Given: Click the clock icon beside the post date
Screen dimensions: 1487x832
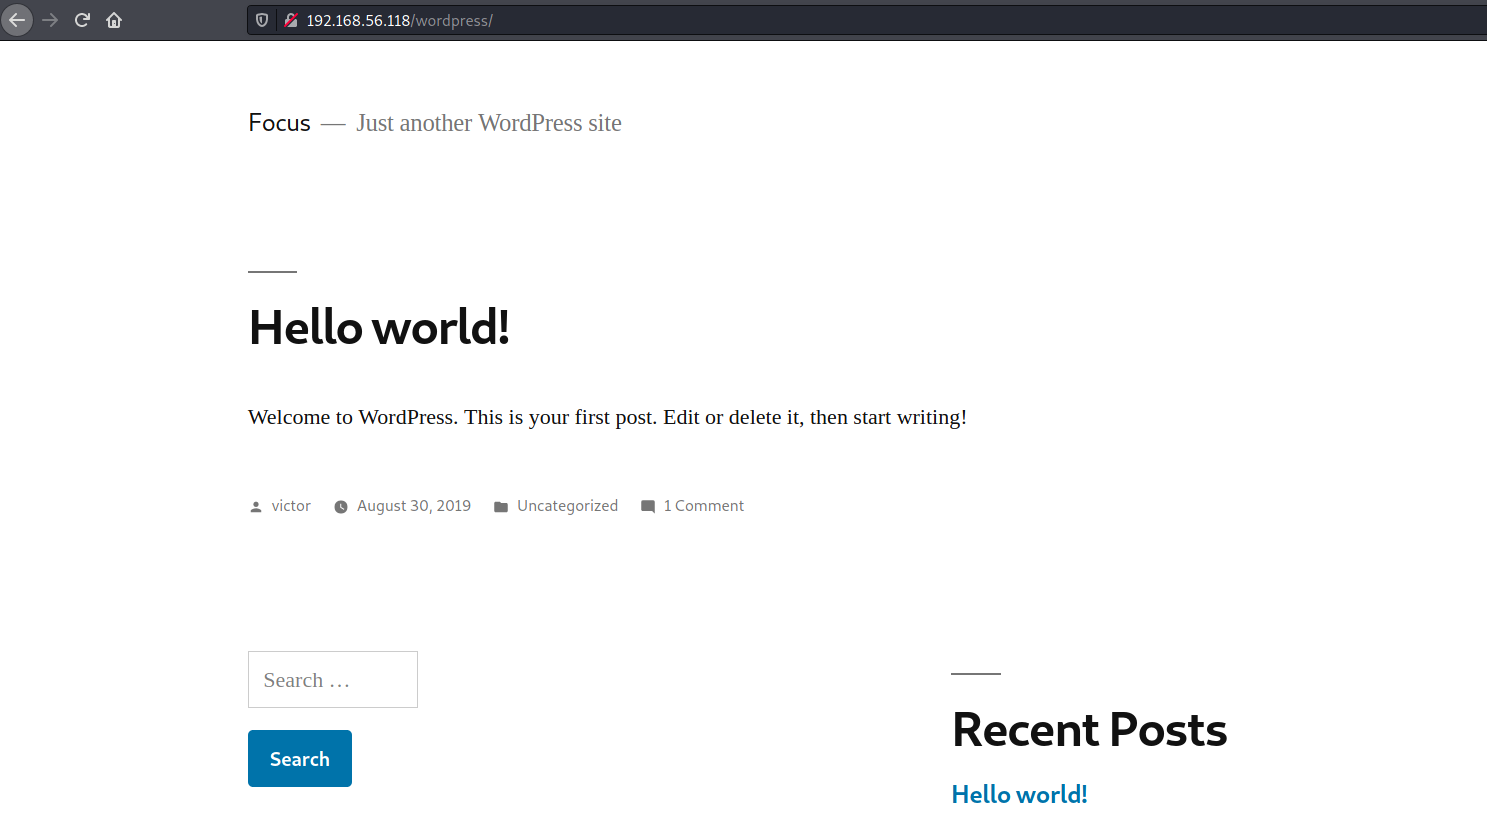Looking at the screenshot, I should coord(341,507).
